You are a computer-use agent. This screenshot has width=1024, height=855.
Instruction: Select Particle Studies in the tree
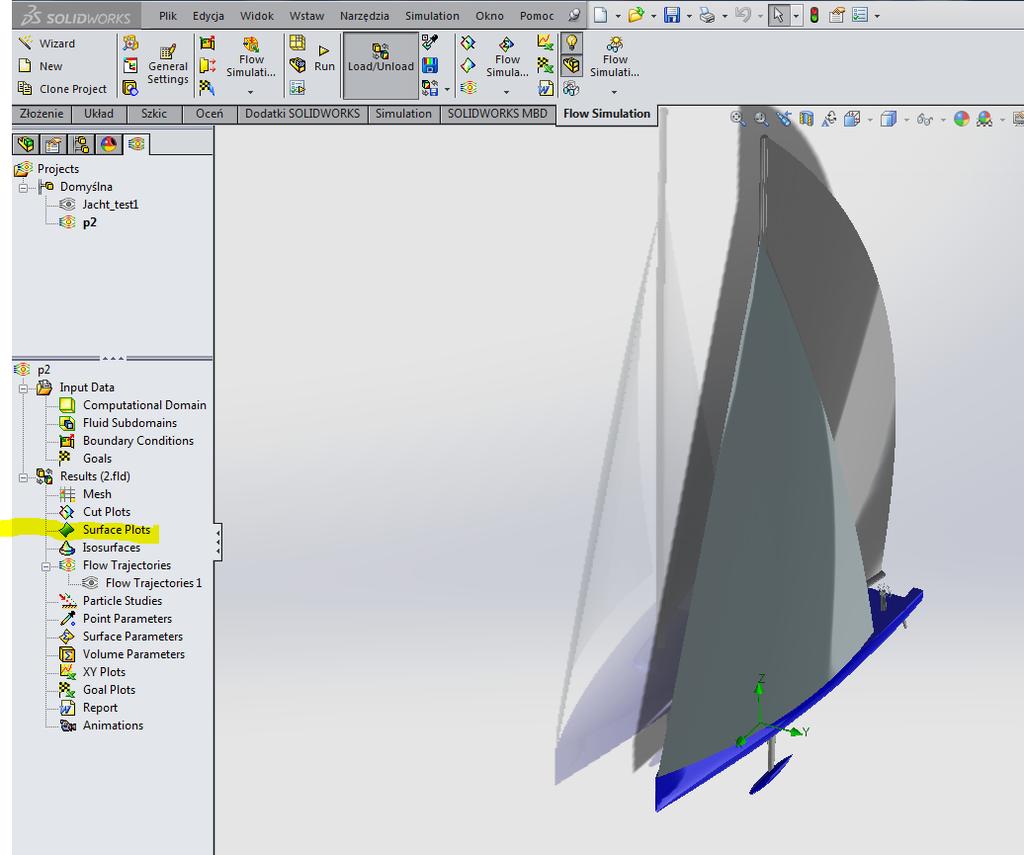click(122, 601)
